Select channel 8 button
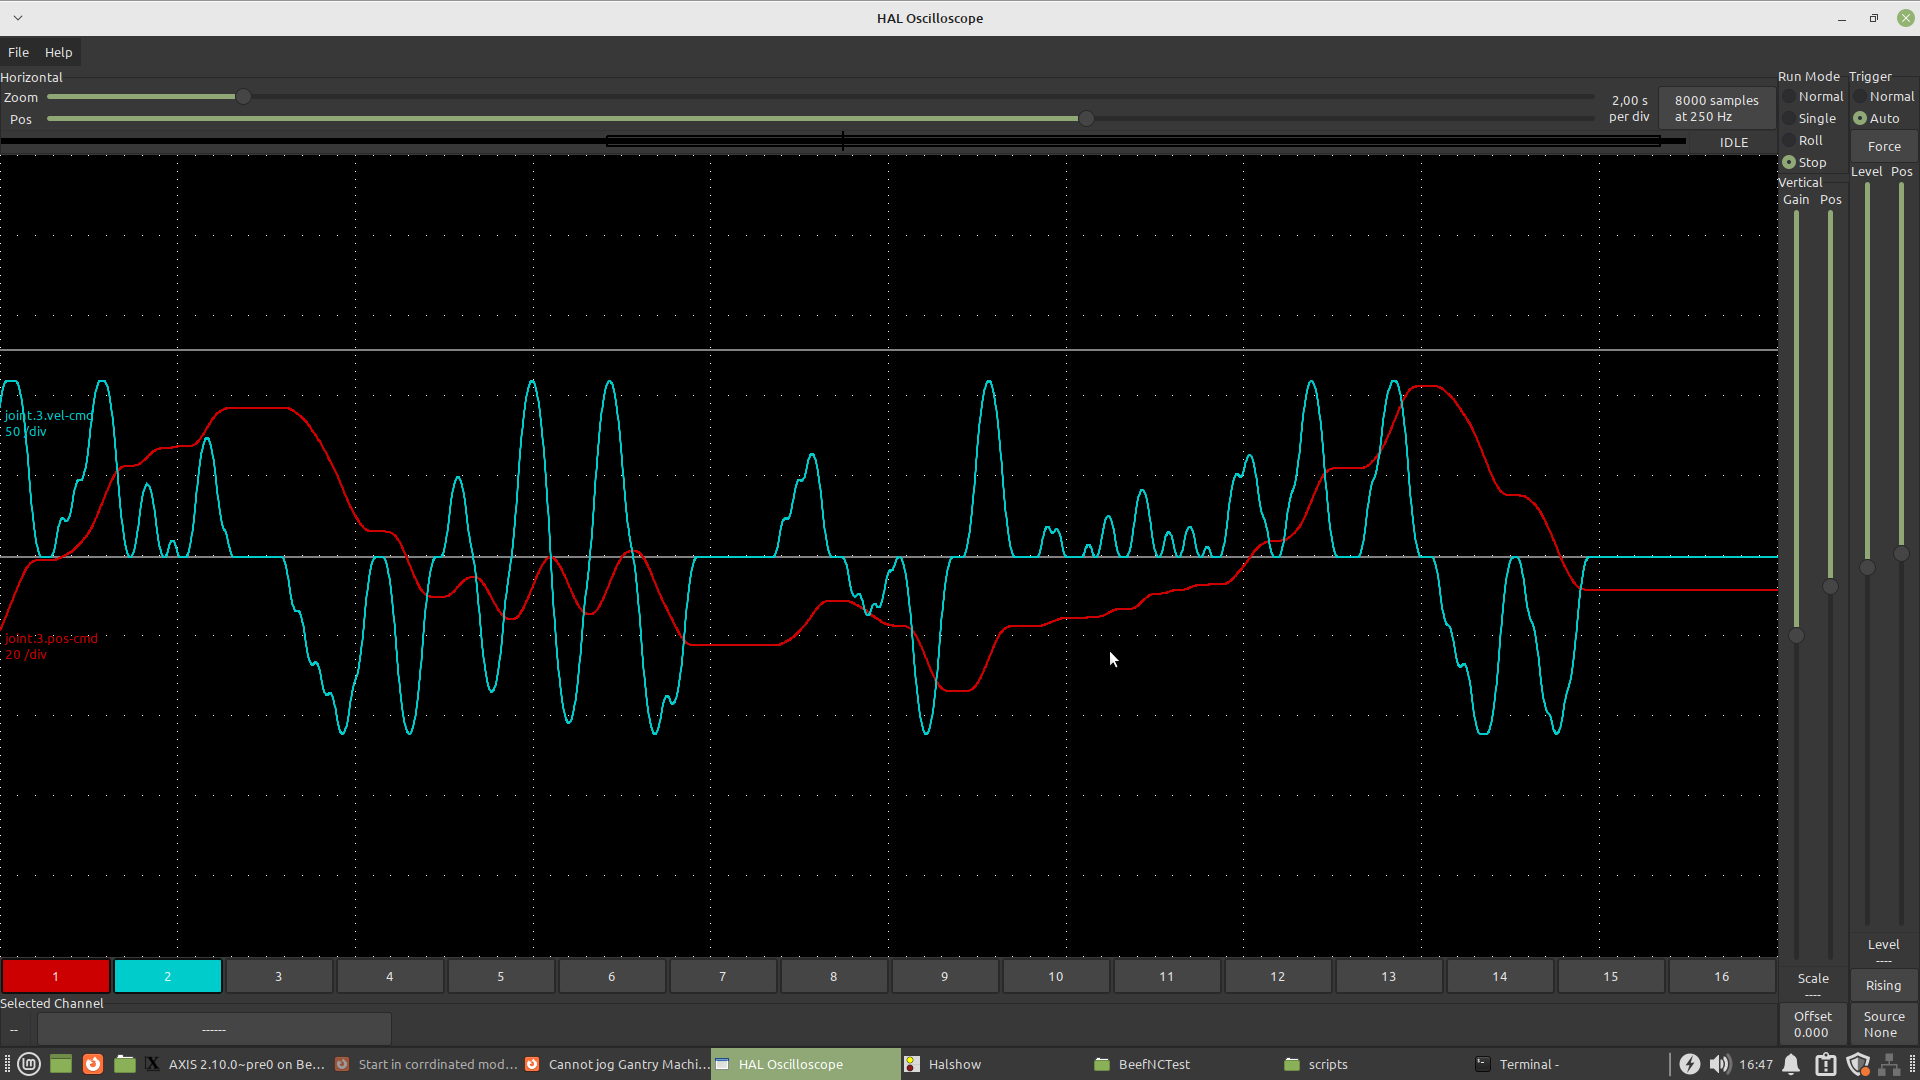1920x1080 pixels. coord(833,976)
